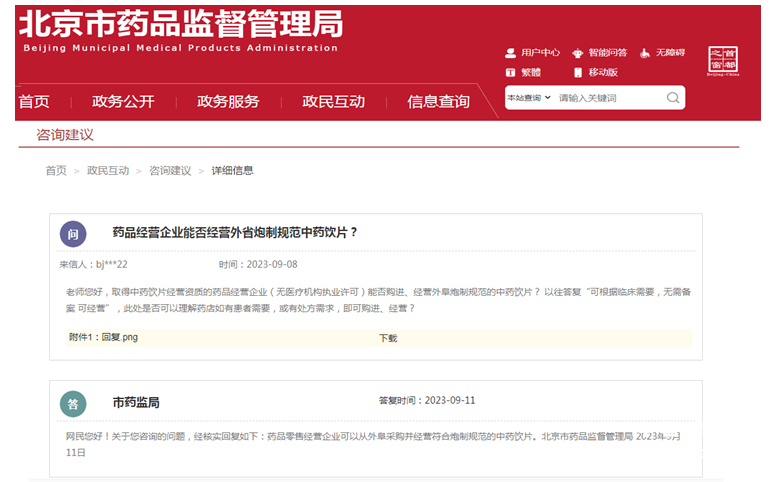Open the 用户中心 text link
The image size is (781, 482).
[x=540, y=53]
